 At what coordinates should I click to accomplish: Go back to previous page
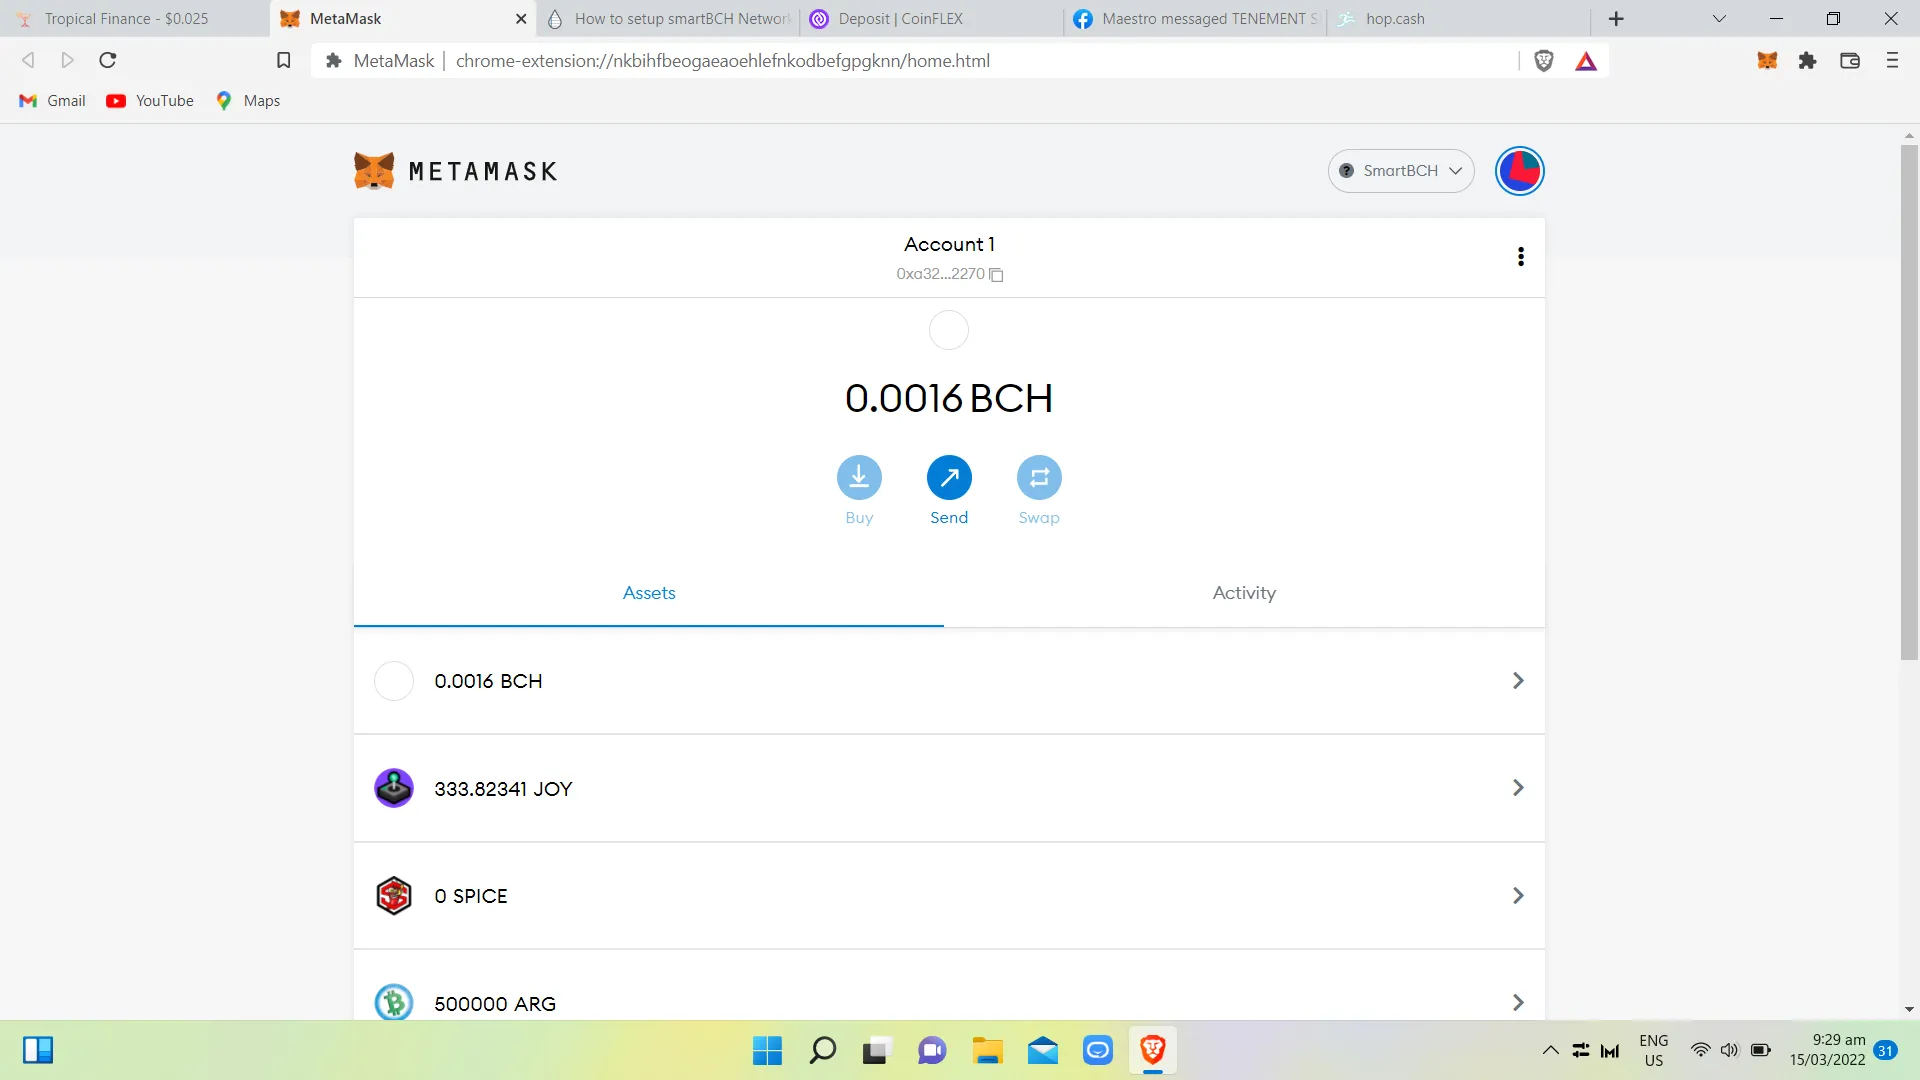(28, 61)
